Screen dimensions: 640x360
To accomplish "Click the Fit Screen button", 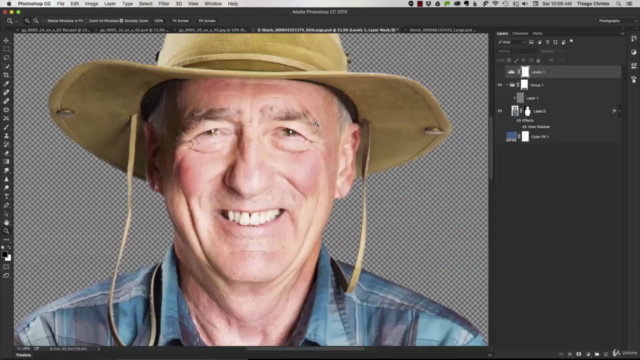I will pyautogui.click(x=180, y=21).
